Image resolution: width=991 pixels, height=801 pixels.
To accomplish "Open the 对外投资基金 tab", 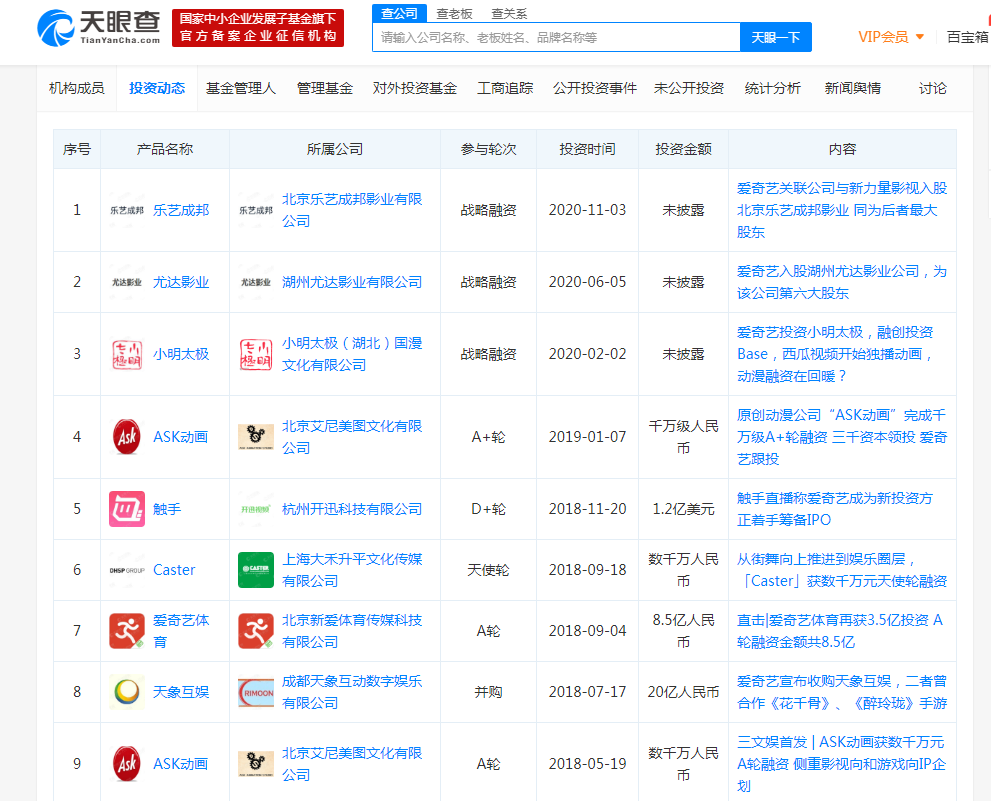I will pyautogui.click(x=415, y=89).
